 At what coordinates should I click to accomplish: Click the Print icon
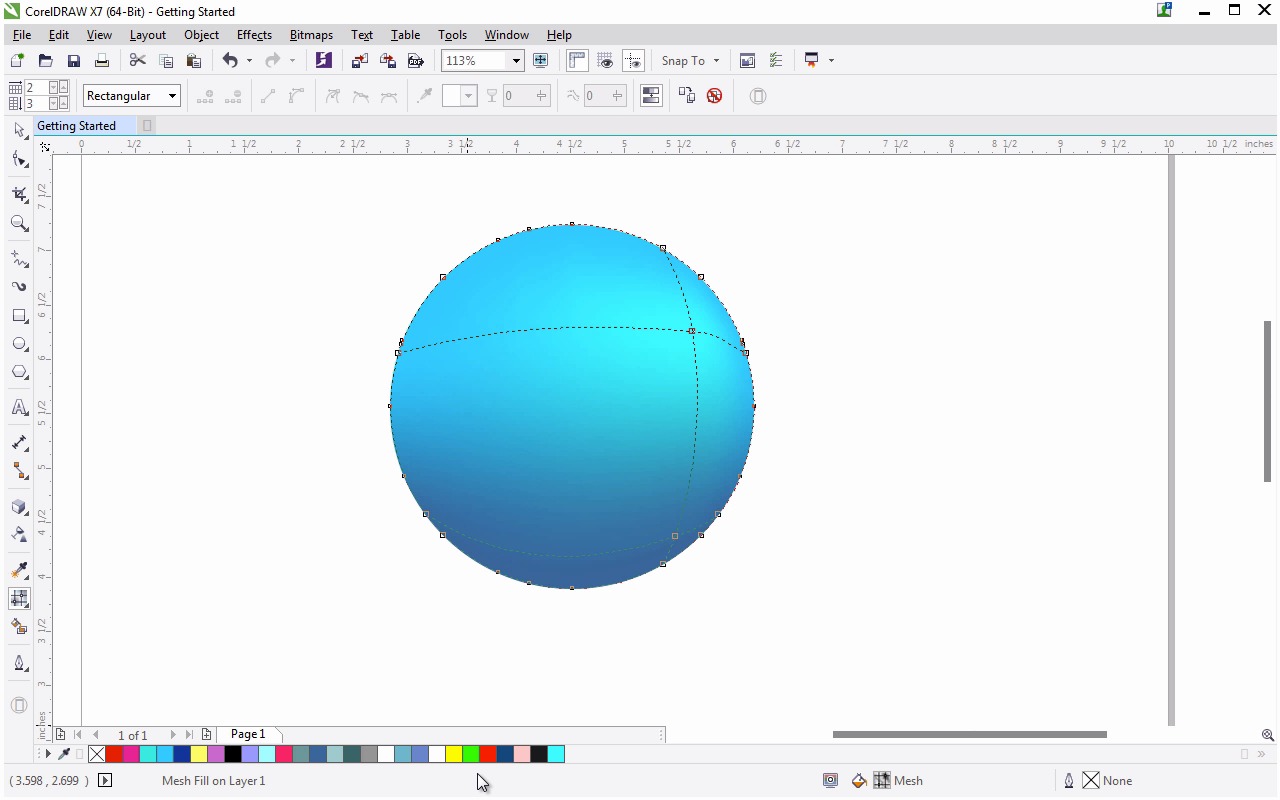pos(101,61)
